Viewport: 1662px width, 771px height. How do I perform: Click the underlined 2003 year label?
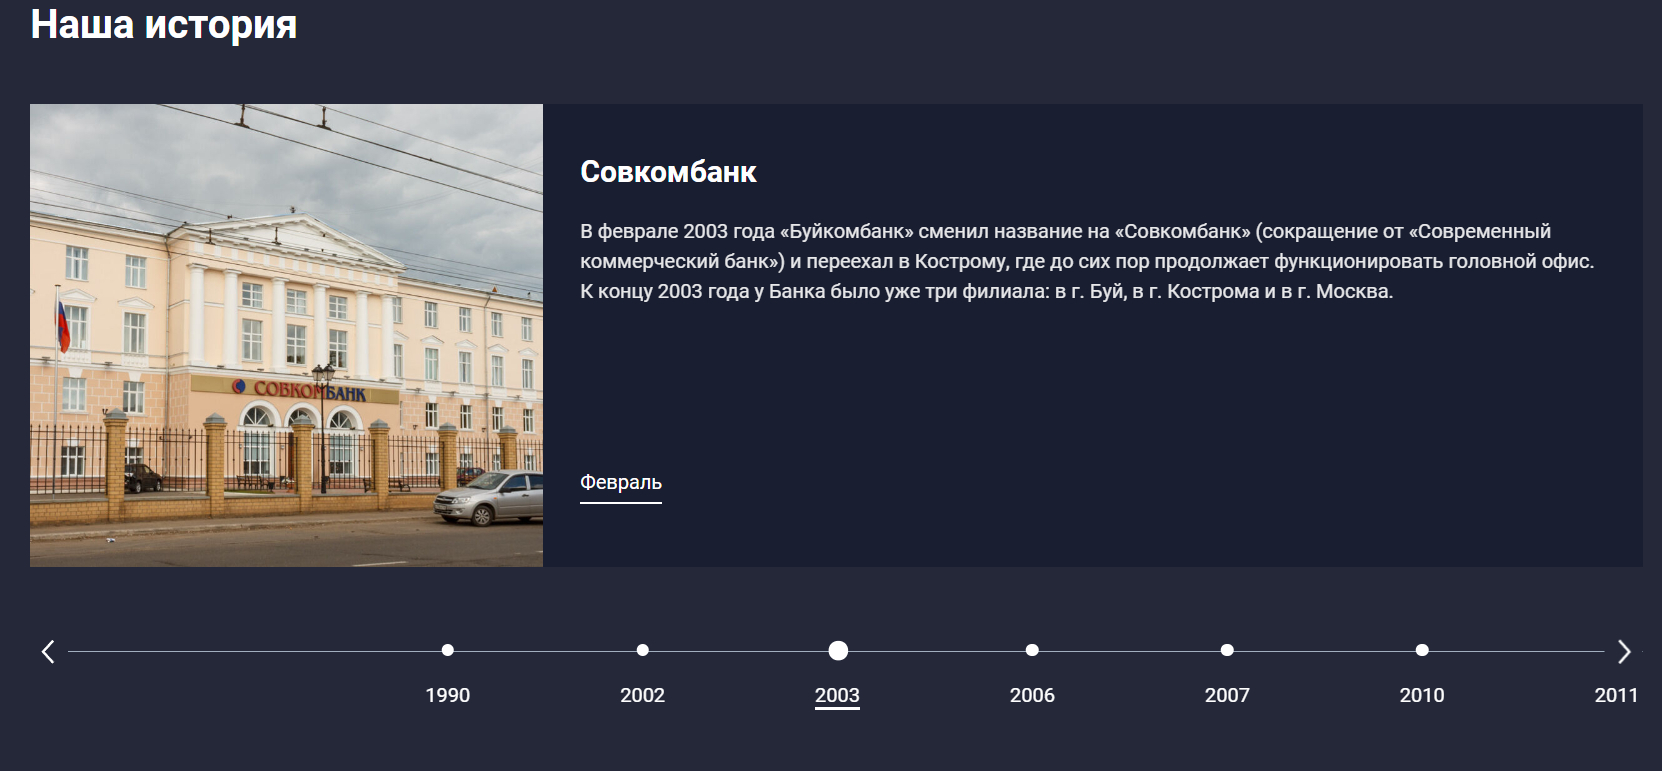tap(837, 695)
